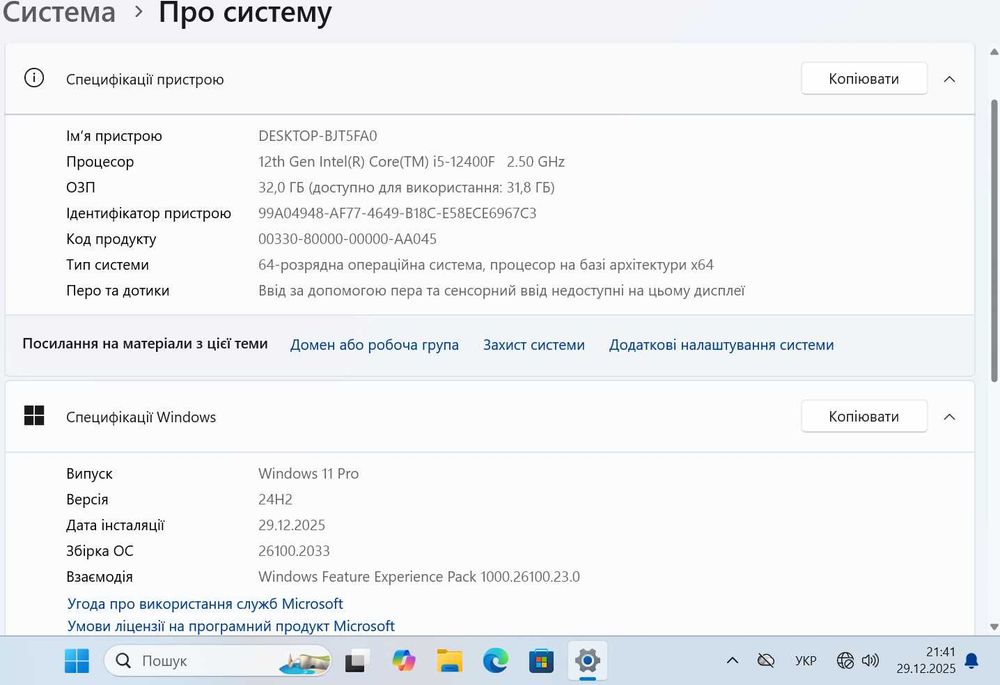Image resolution: width=1000 pixels, height=685 pixels.
Task: Select version value 24H2
Action: (x=276, y=499)
